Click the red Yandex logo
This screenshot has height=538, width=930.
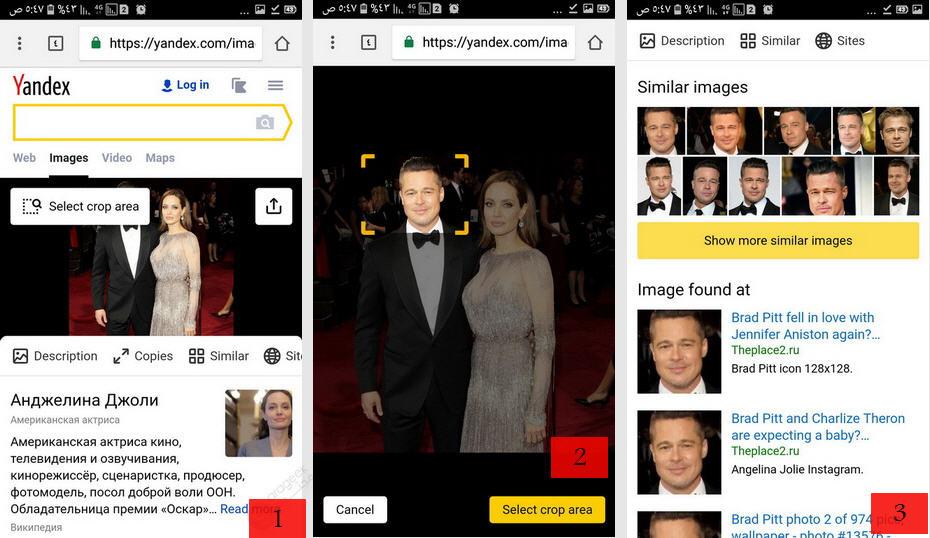point(41,86)
